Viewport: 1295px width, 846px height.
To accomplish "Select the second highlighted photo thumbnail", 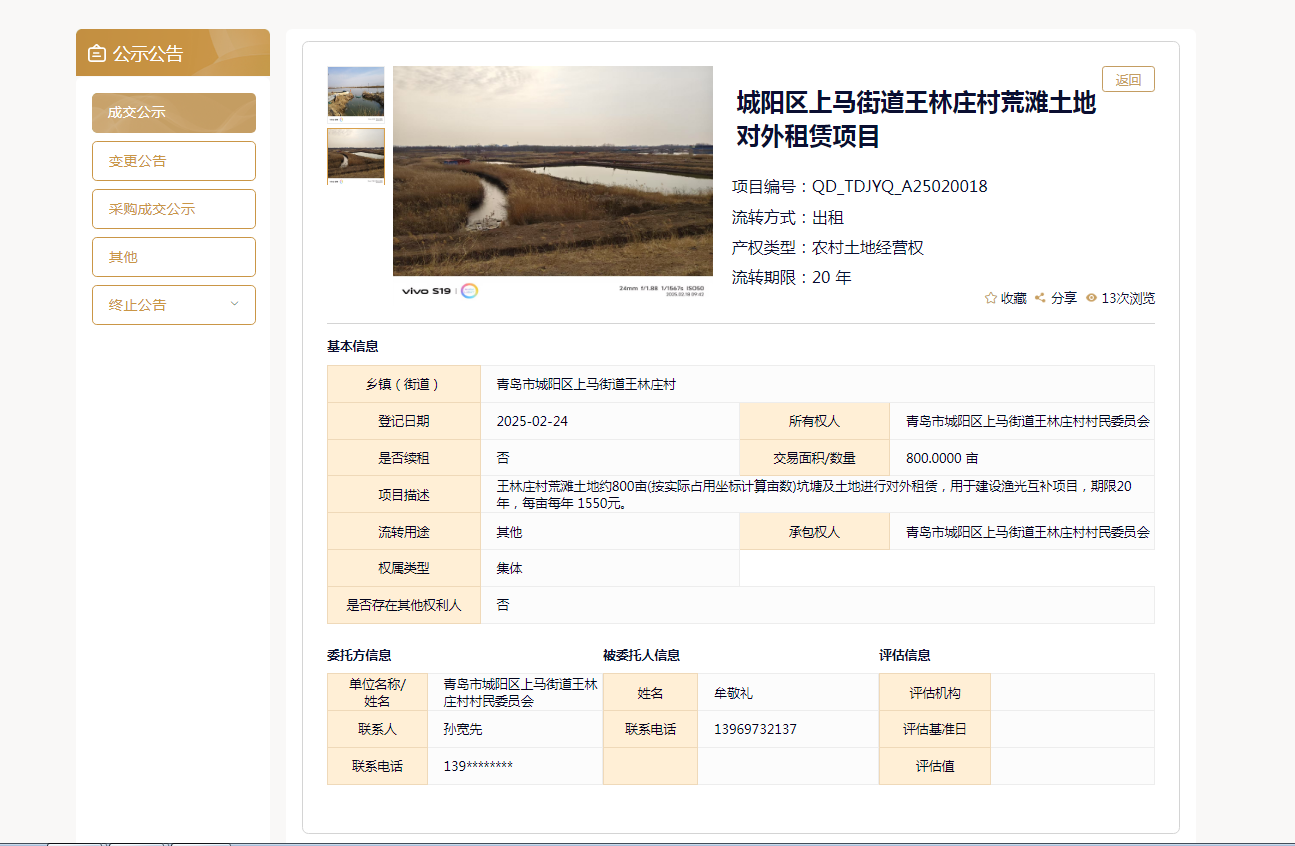I will (x=356, y=156).
